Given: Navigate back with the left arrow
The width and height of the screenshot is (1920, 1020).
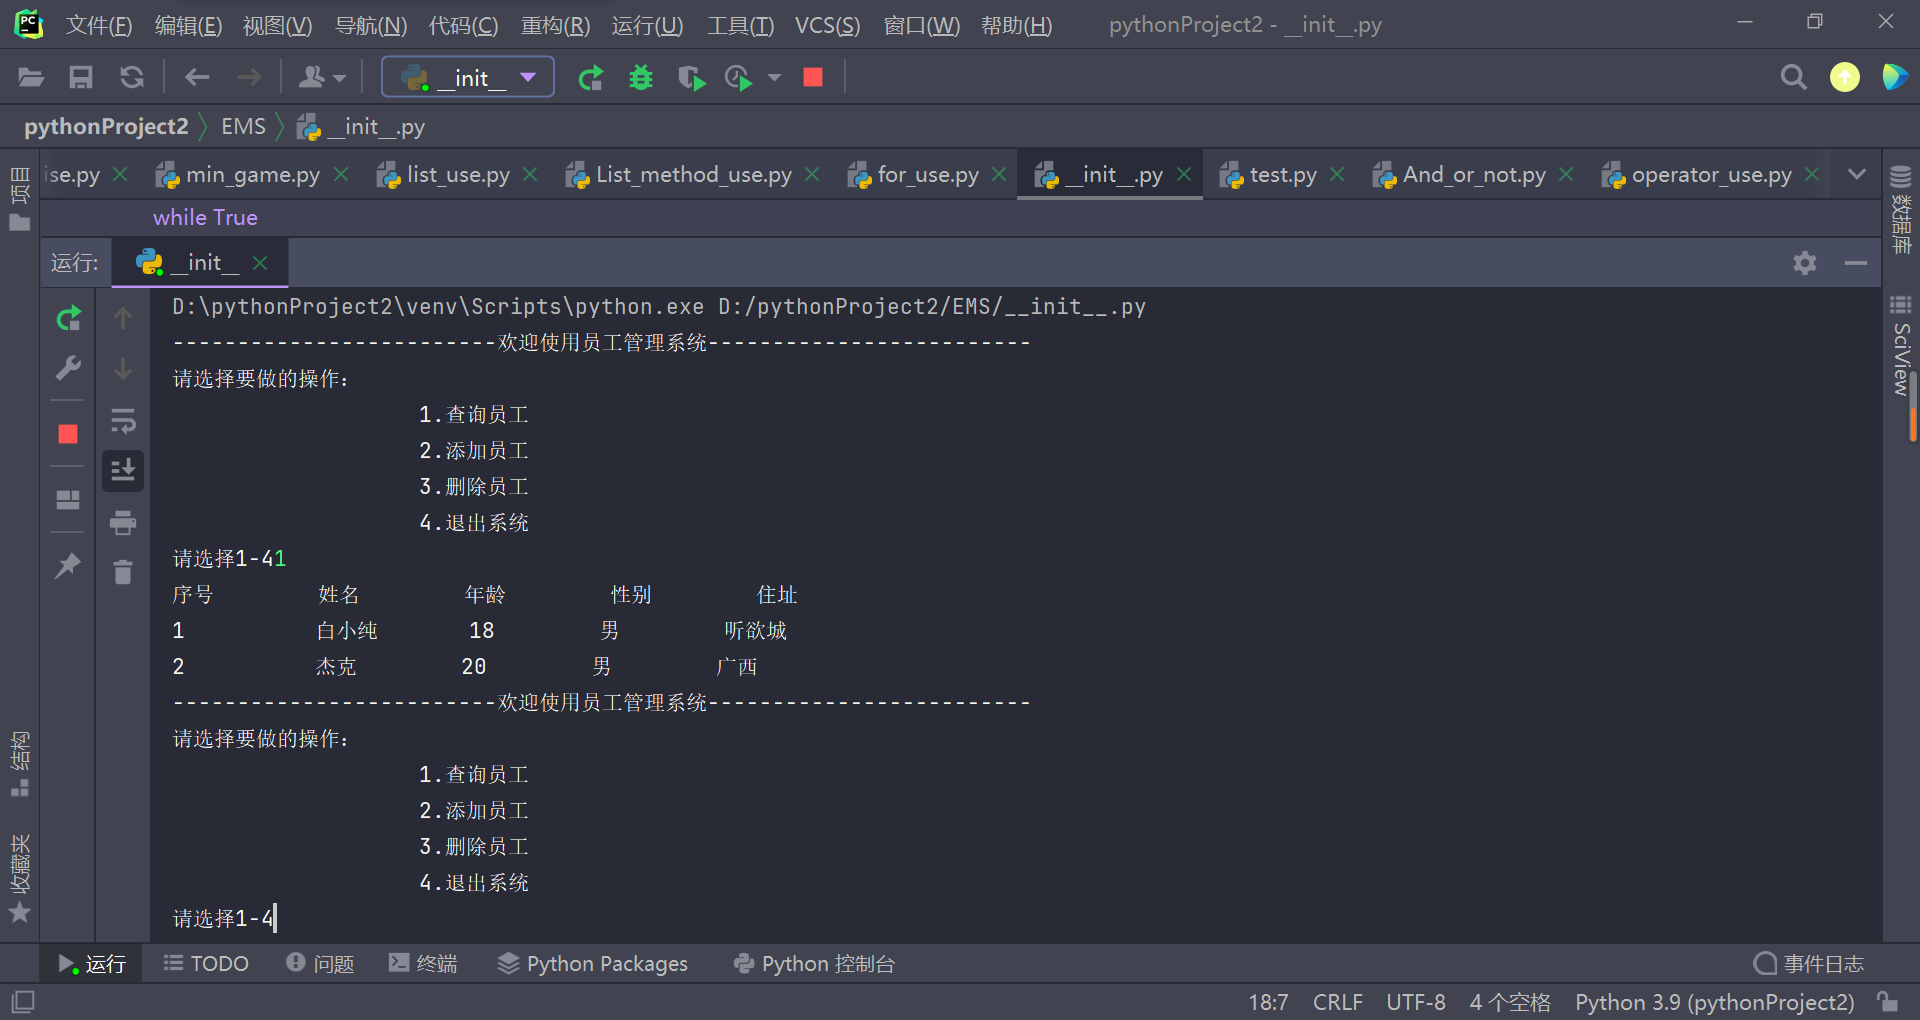Looking at the screenshot, I should tap(197, 77).
